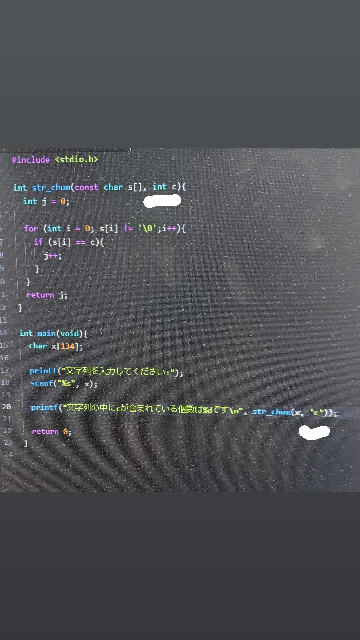Screen dimensions: 360x640
Task: Click line number 22 in the gutter
Action: [x=7, y=430]
